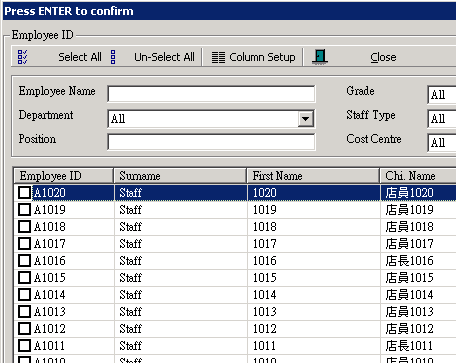Image resolution: width=456 pixels, height=363 pixels.
Task: Select the A1018 employee ID cell
Action: [50, 227]
